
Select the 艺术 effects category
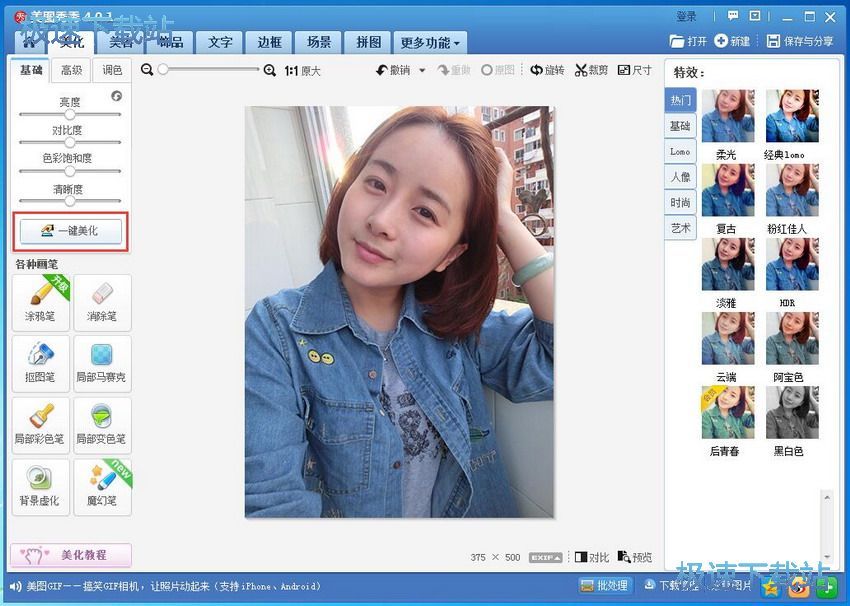[x=680, y=228]
